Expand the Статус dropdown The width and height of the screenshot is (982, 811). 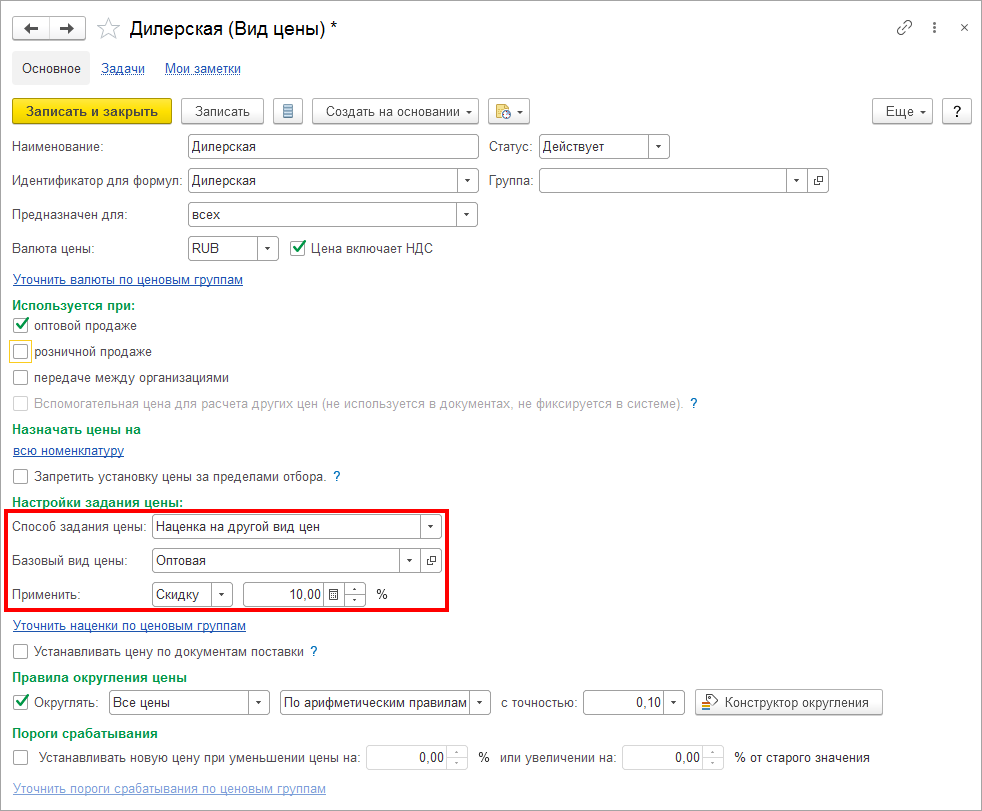(x=658, y=147)
